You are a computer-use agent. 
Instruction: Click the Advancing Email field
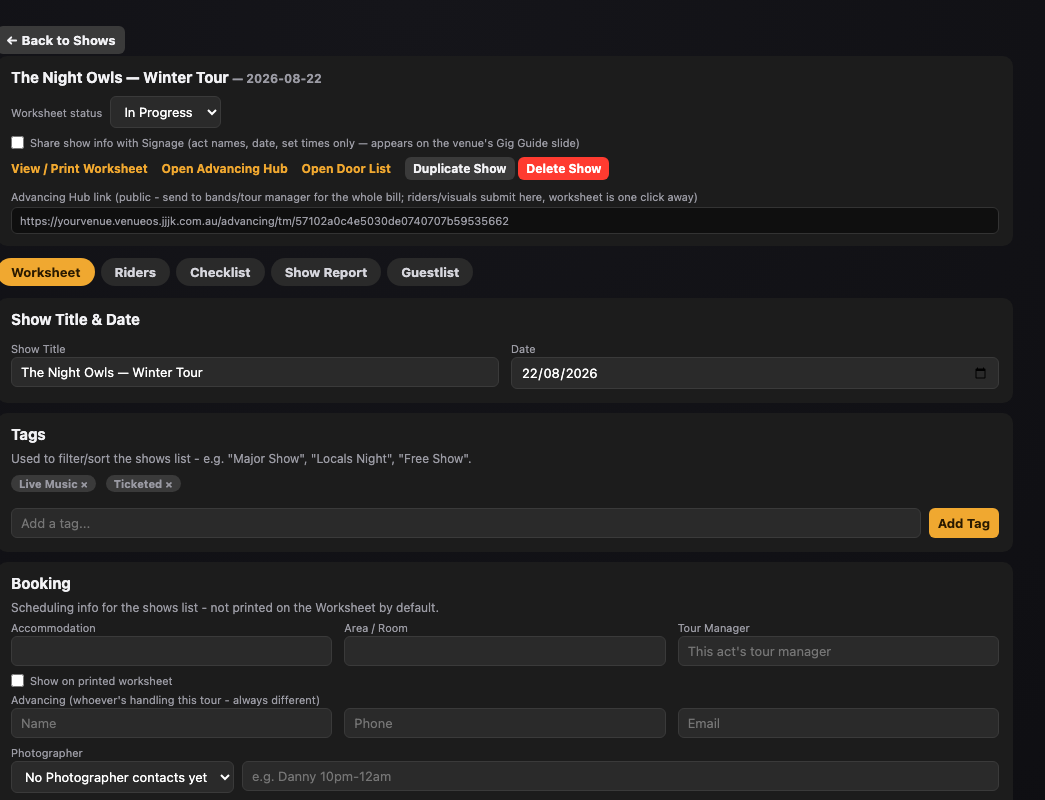838,723
